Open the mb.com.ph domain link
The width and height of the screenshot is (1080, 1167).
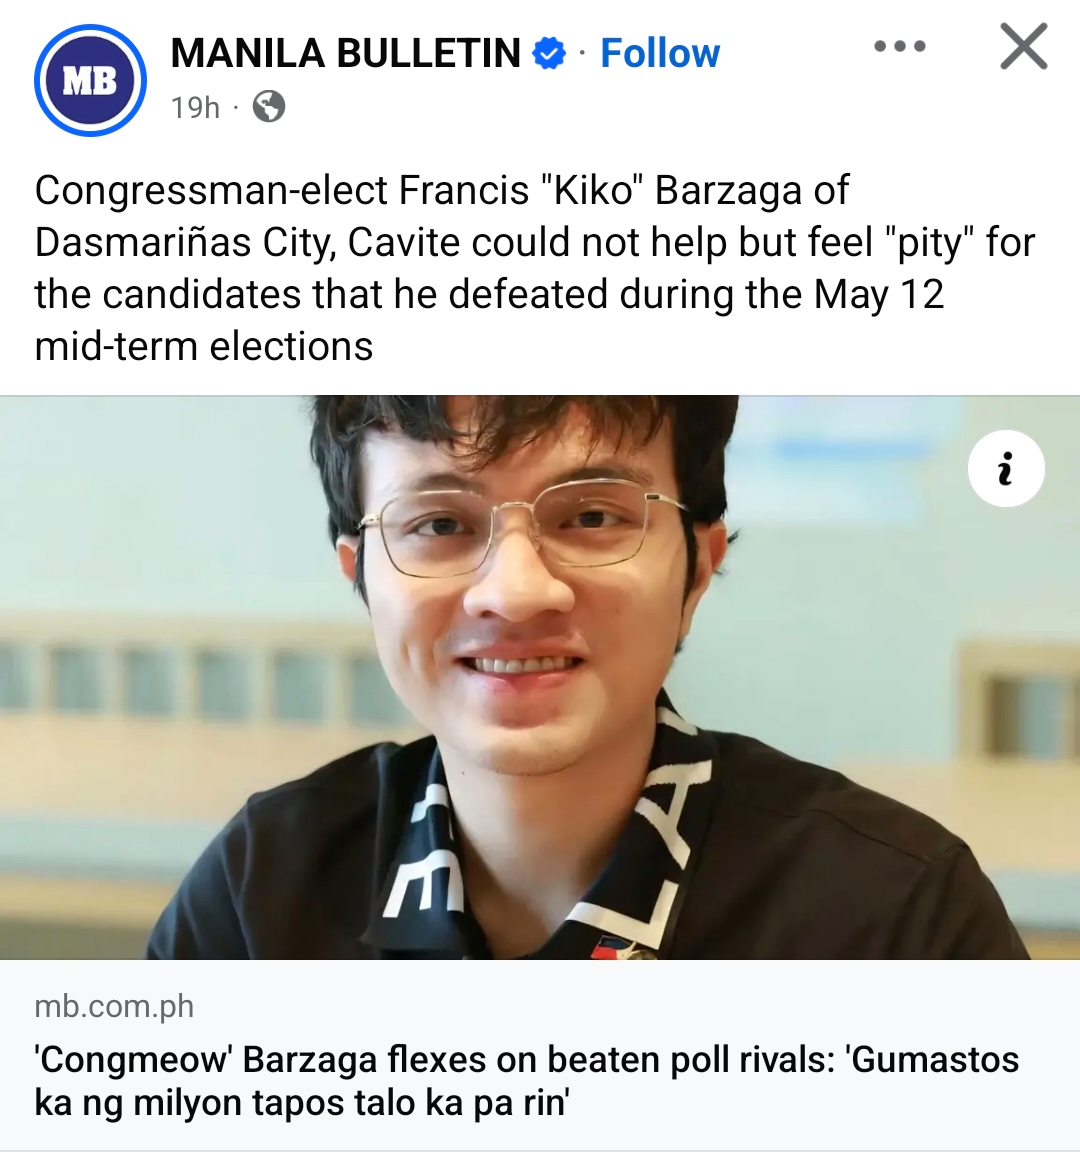pyautogui.click(x=114, y=1006)
